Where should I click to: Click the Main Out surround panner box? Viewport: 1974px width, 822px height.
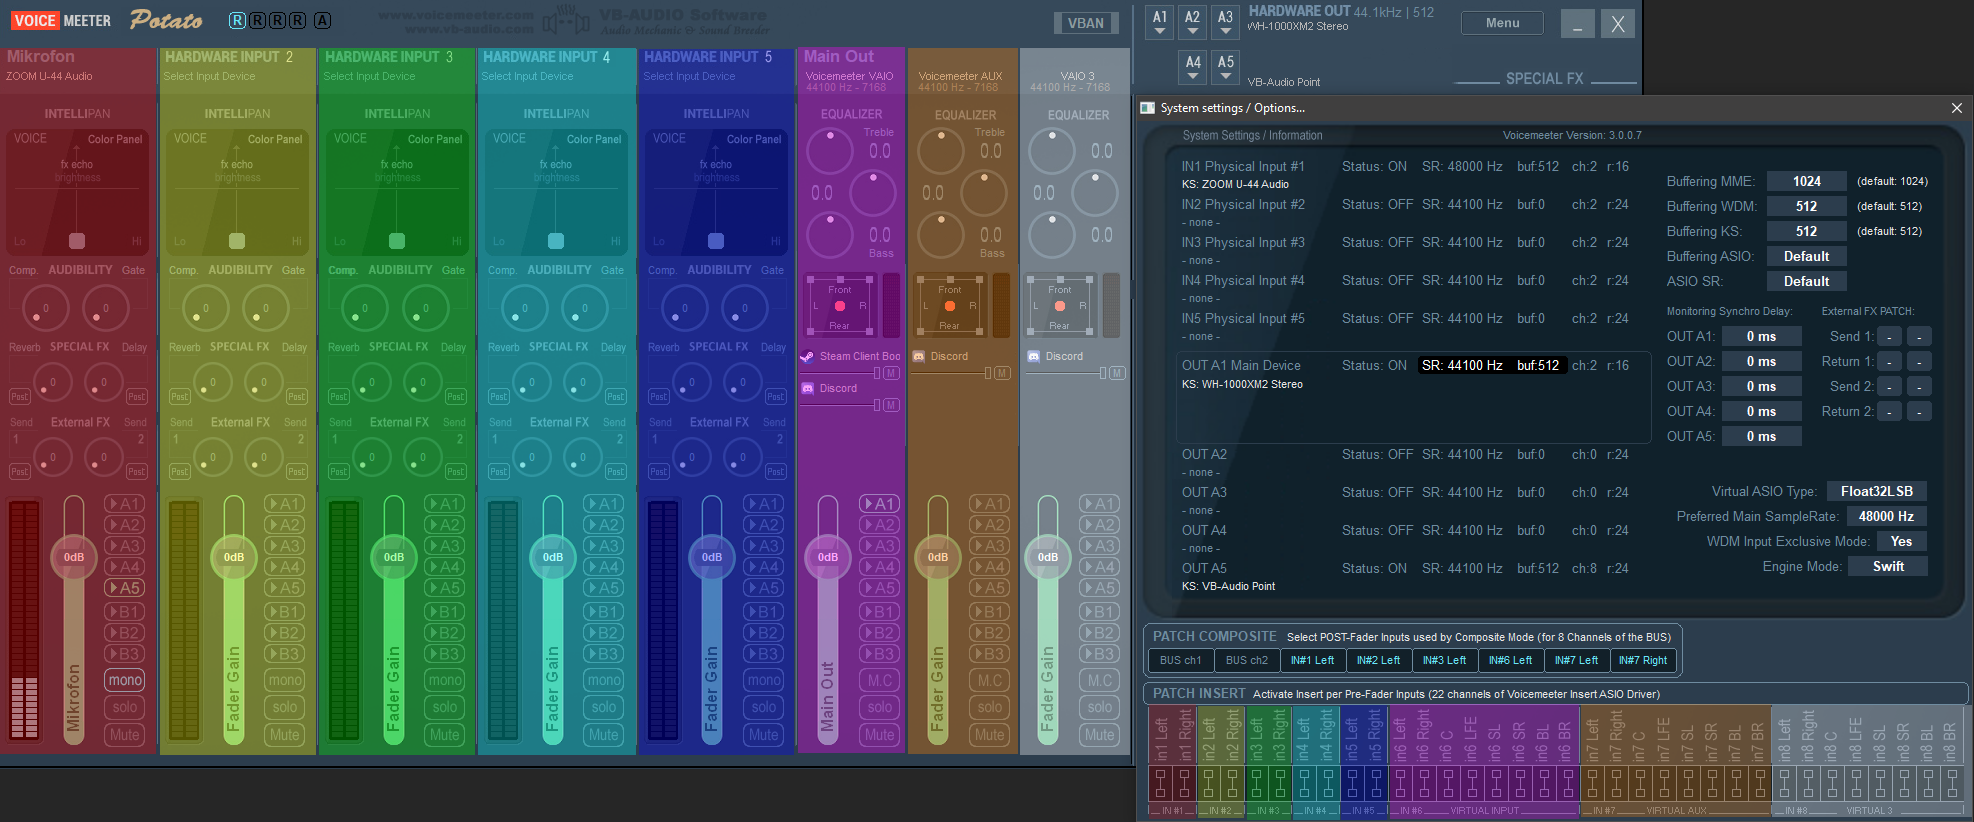839,306
